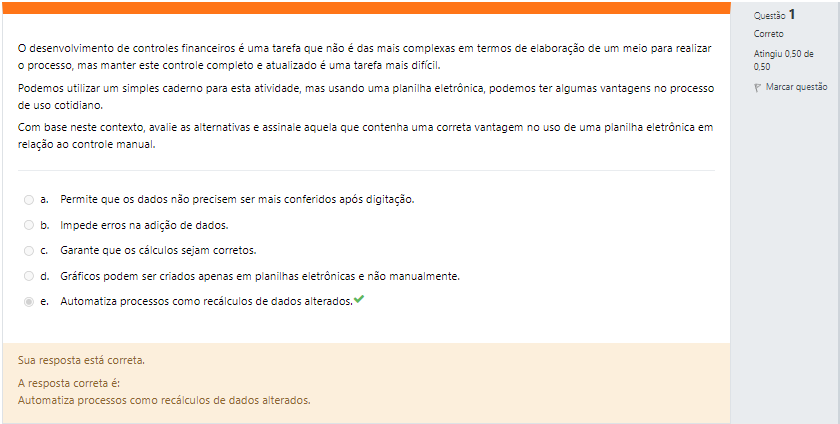
Task: Select the radio button for option b
Action: click(x=29, y=225)
